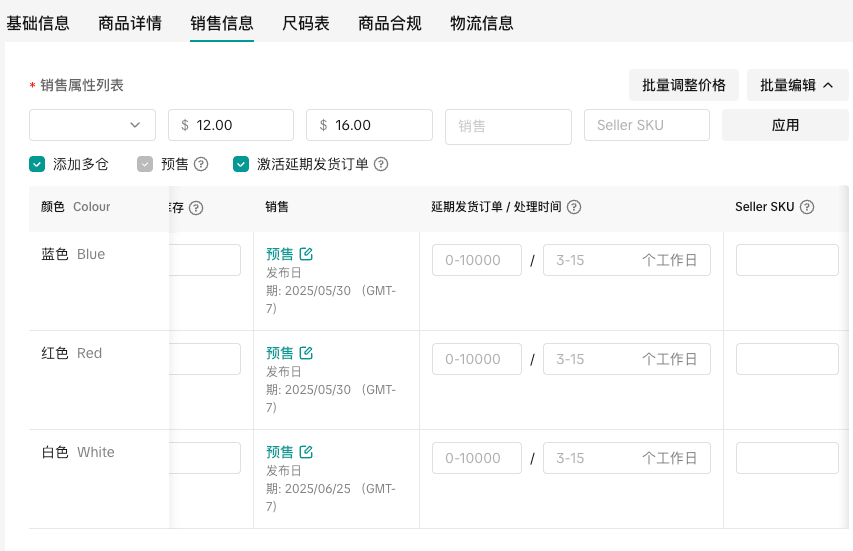Focus the batch Seller SKU input field

(646, 125)
